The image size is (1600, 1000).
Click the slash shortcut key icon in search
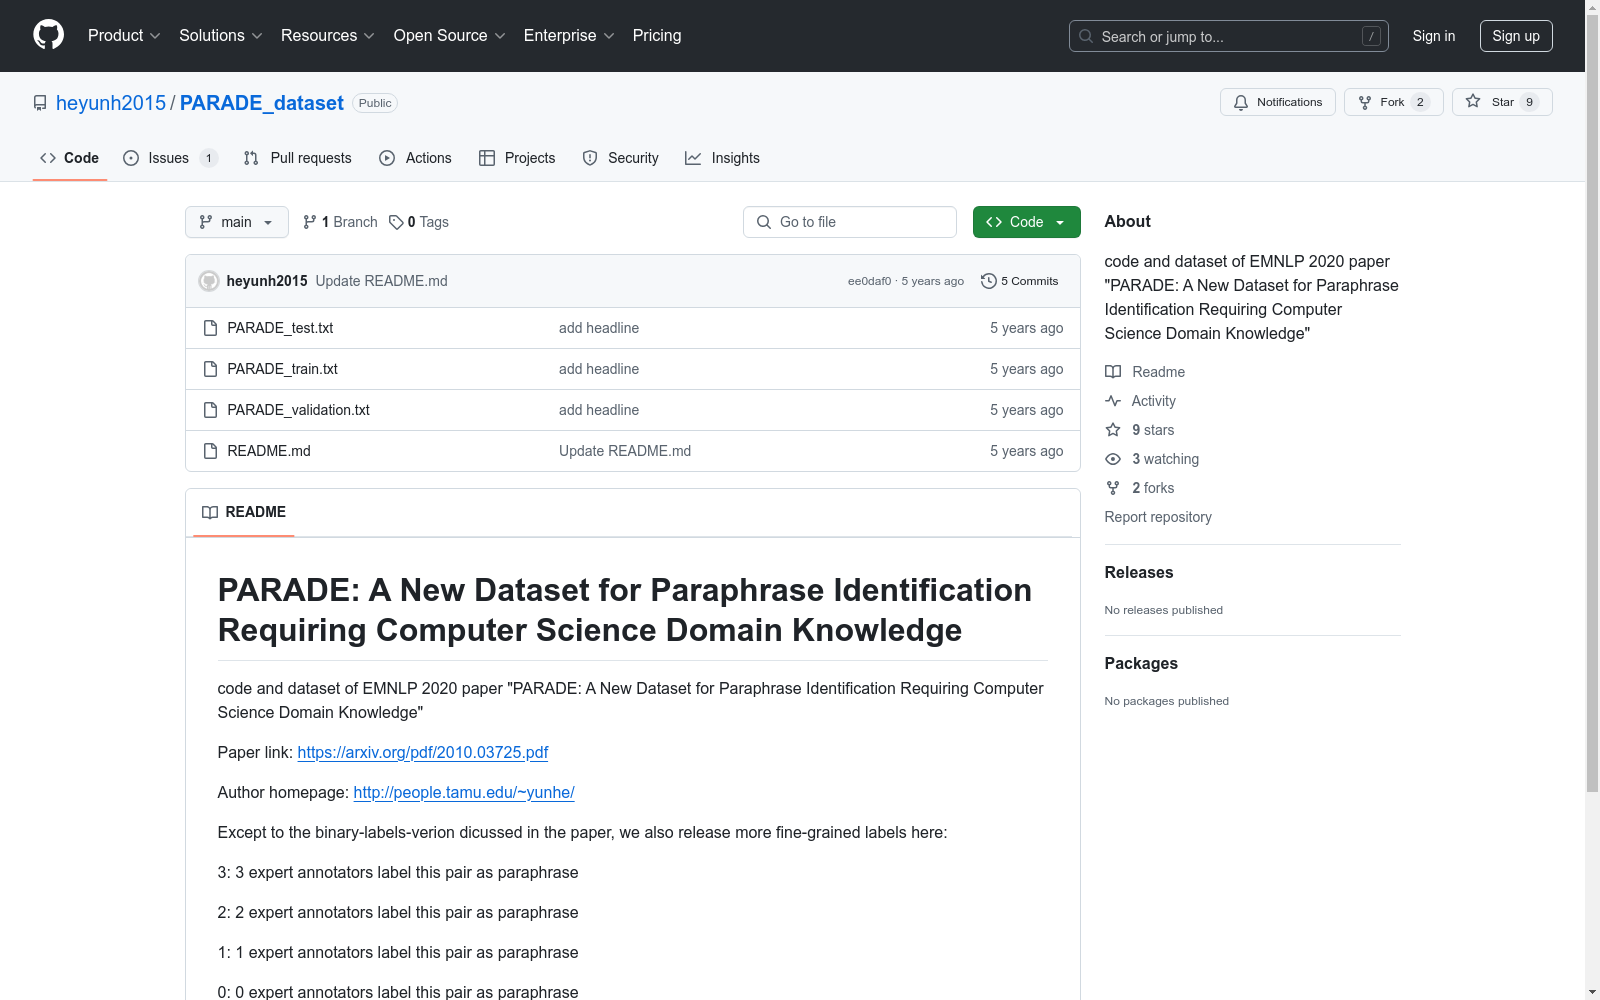point(1371,36)
